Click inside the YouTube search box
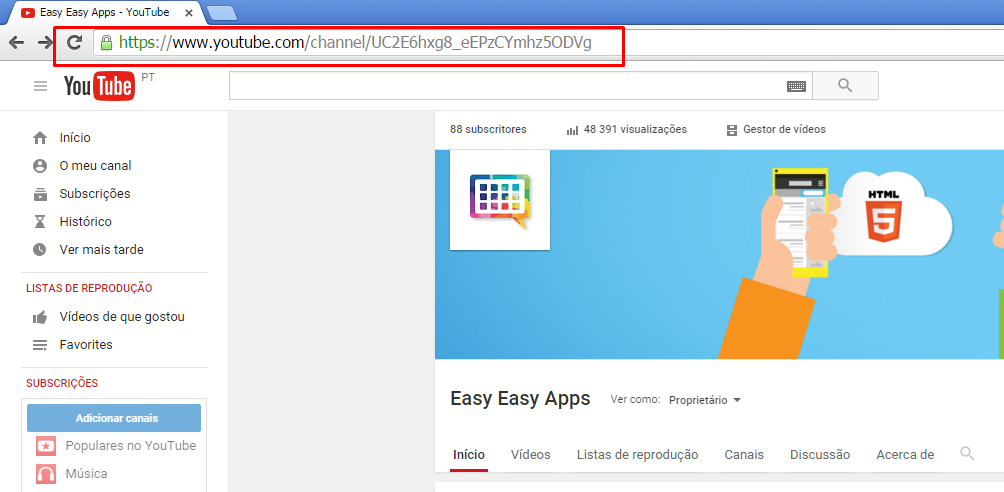 pyautogui.click(x=521, y=86)
